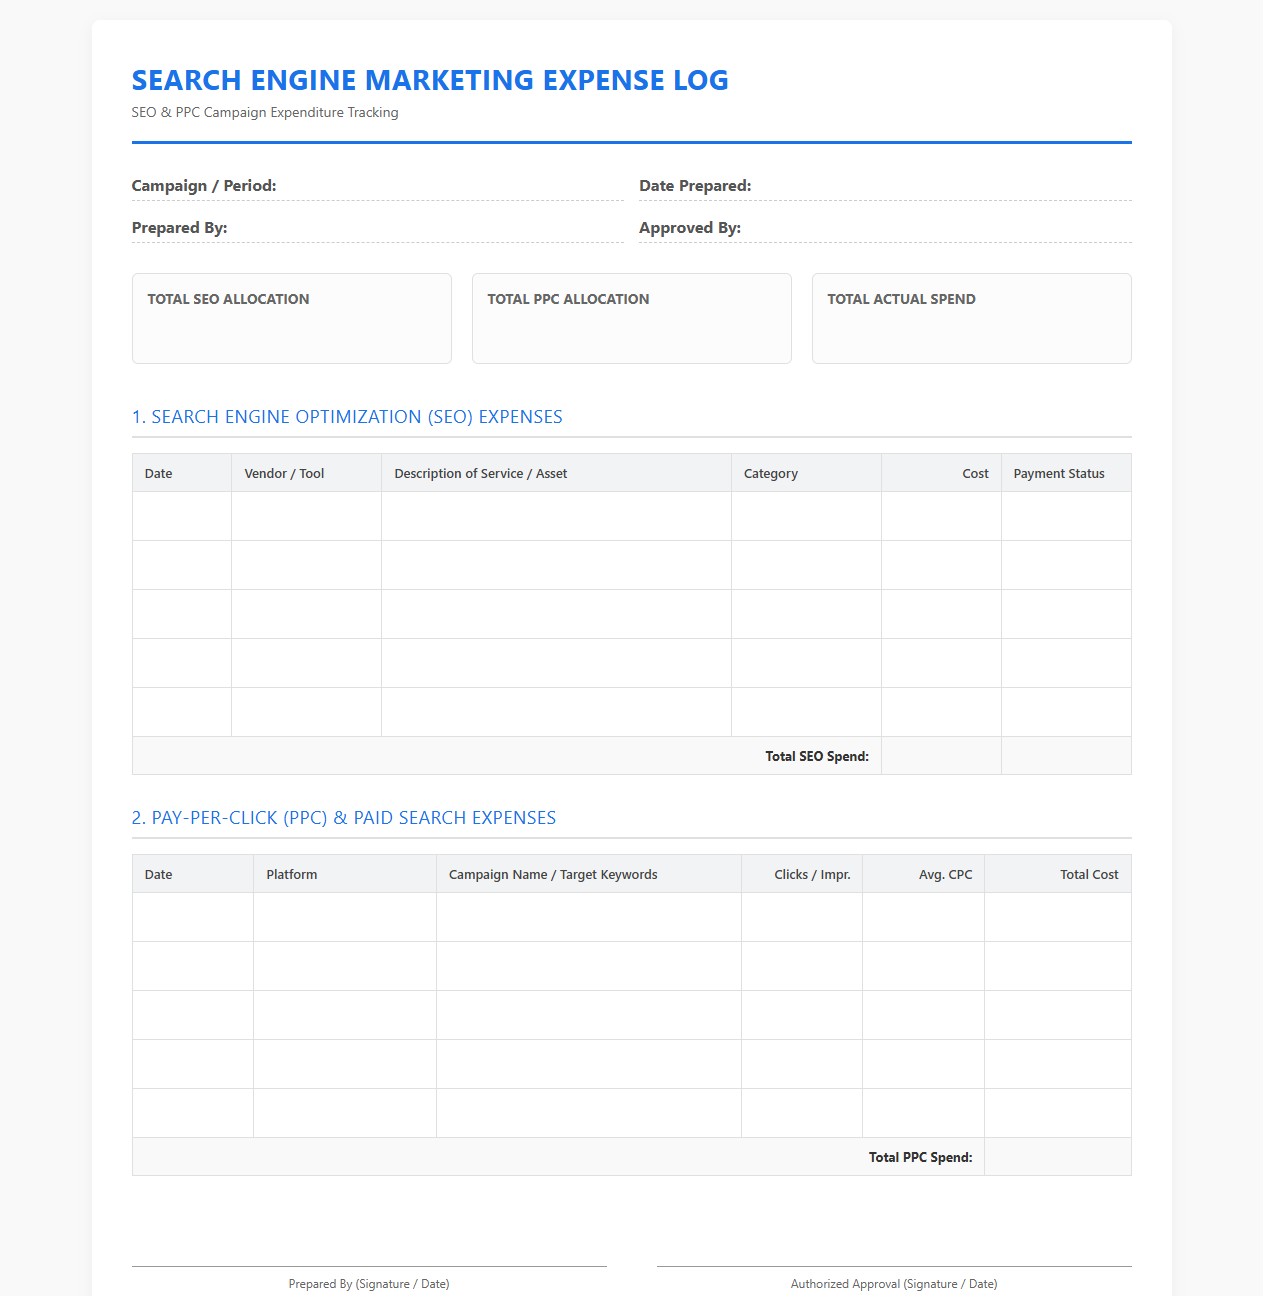This screenshot has width=1263, height=1296.
Task: Click the Prepared By (Signature / Date) caption
Action: pos(369,1284)
